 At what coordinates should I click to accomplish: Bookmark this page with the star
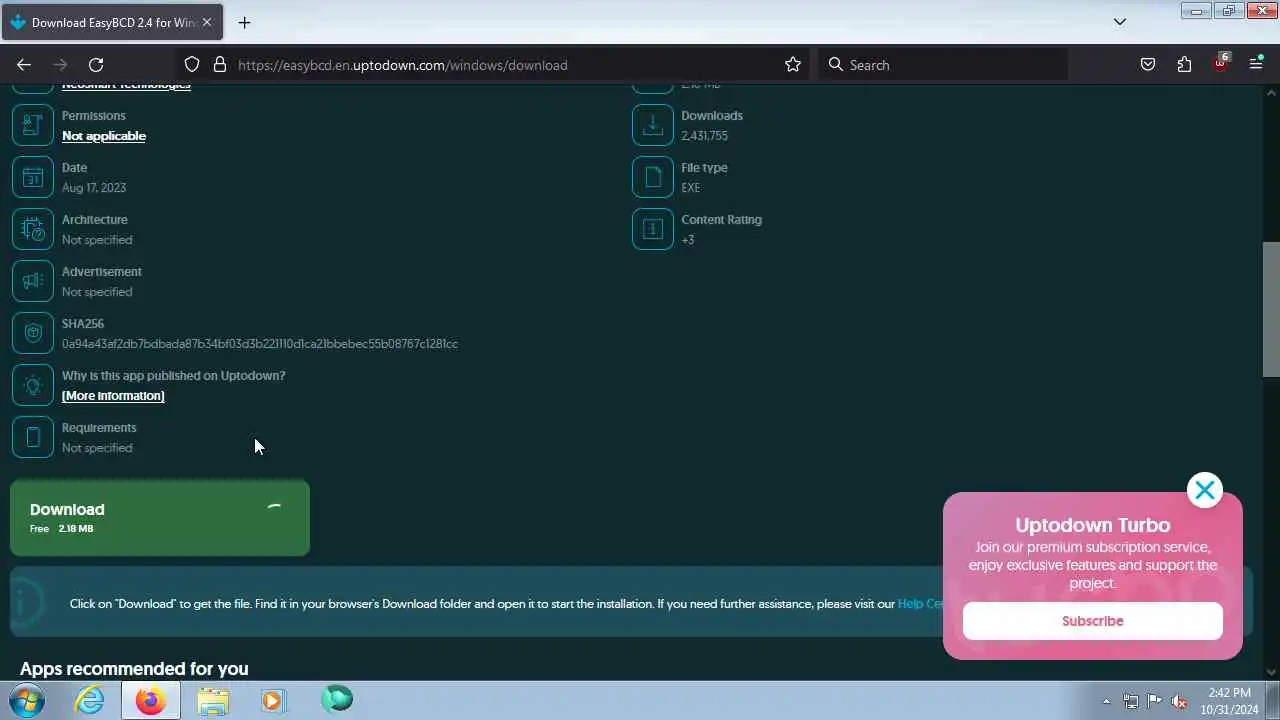793,65
